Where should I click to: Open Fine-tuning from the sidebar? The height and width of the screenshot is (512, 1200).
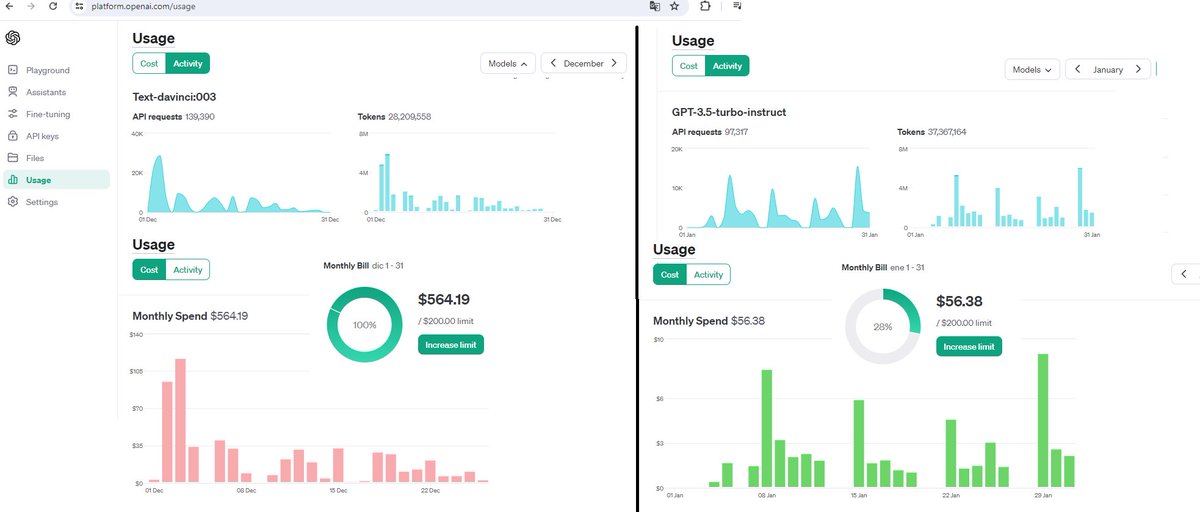click(x=57, y=114)
